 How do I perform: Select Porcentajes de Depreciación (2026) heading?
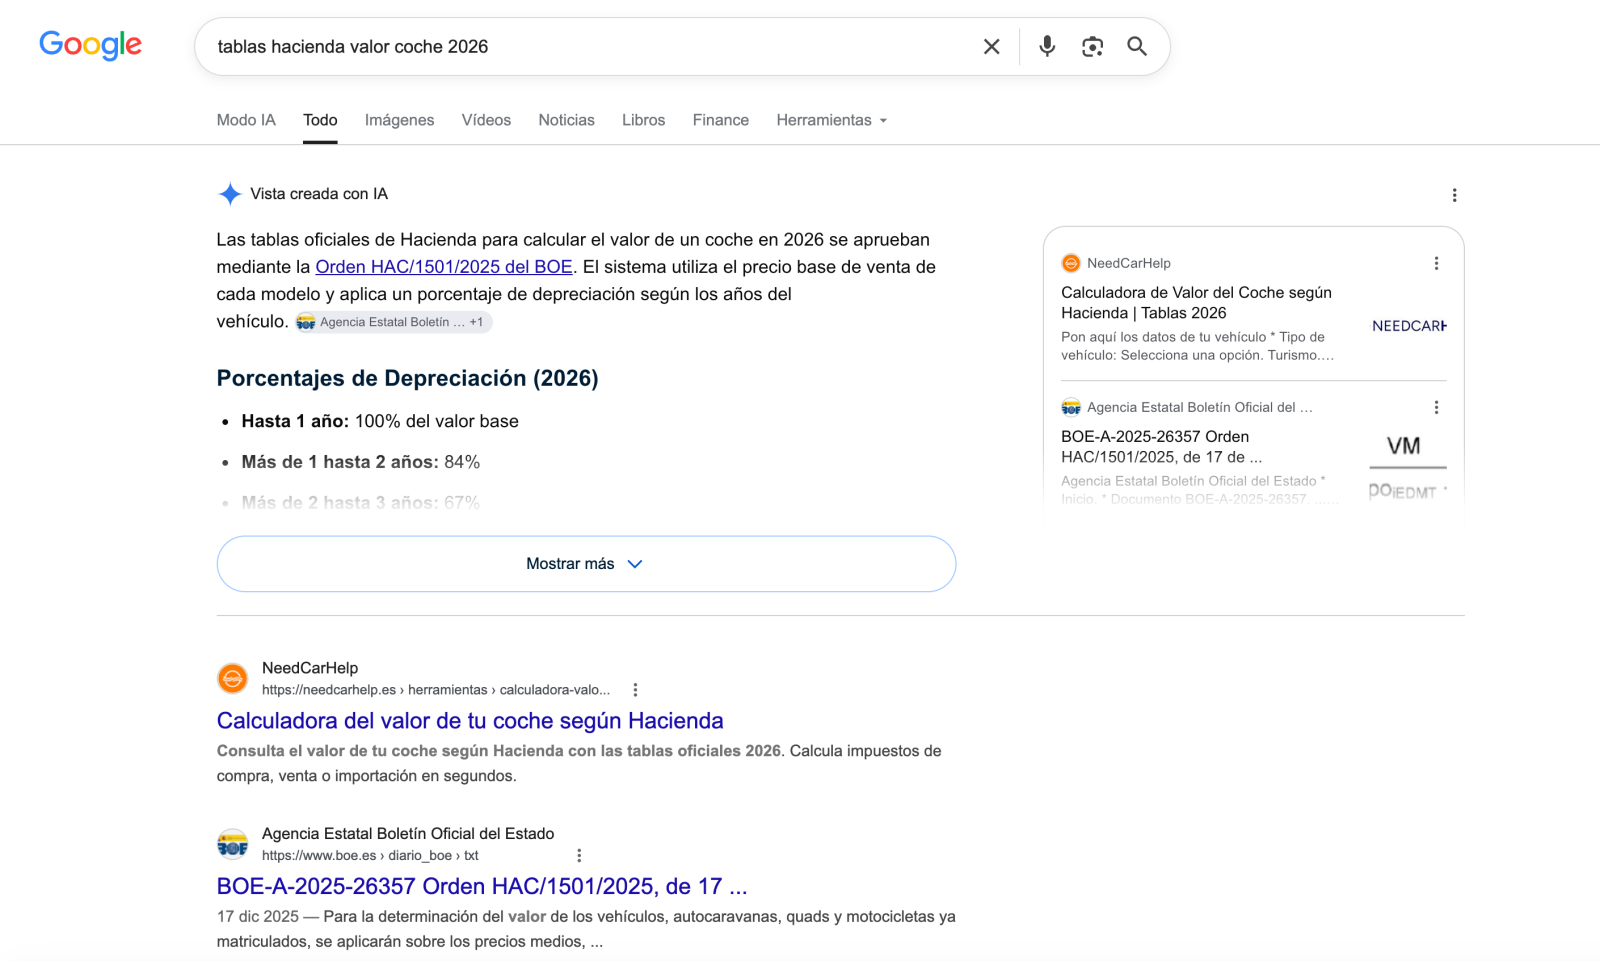point(407,378)
